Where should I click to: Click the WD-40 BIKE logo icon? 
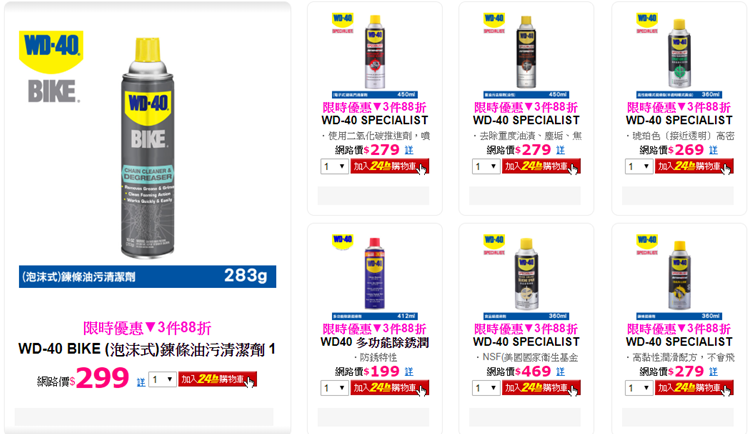(51, 66)
